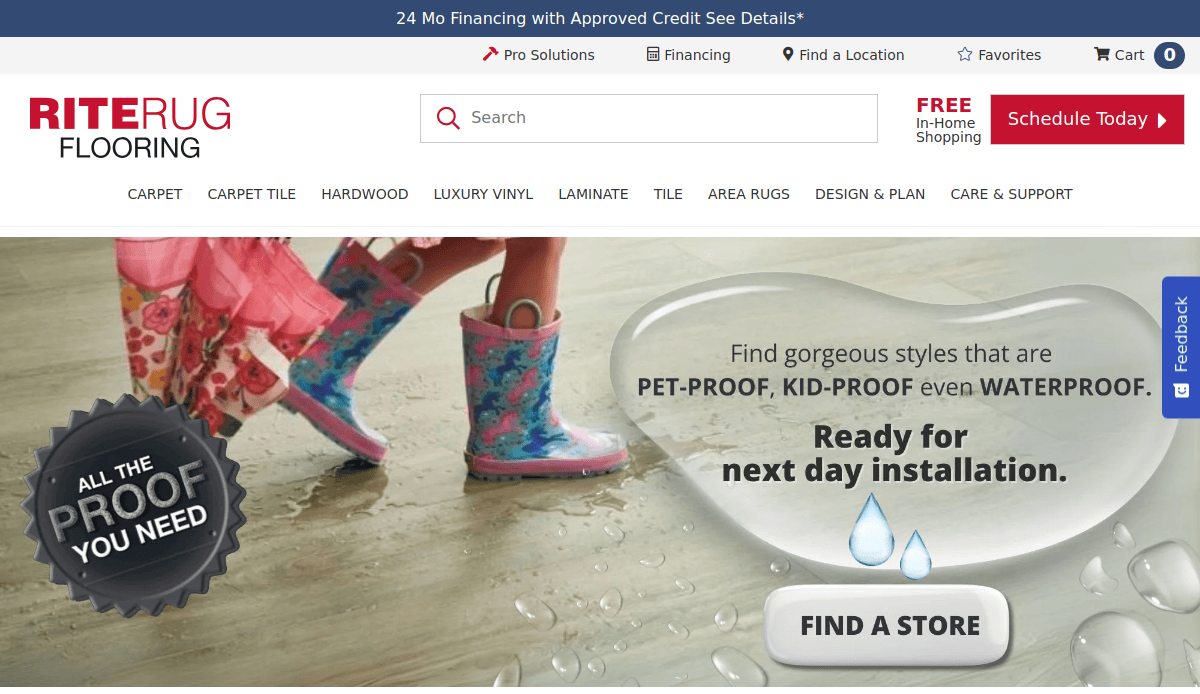Open the LUXURY VINYL menu item

(483, 194)
